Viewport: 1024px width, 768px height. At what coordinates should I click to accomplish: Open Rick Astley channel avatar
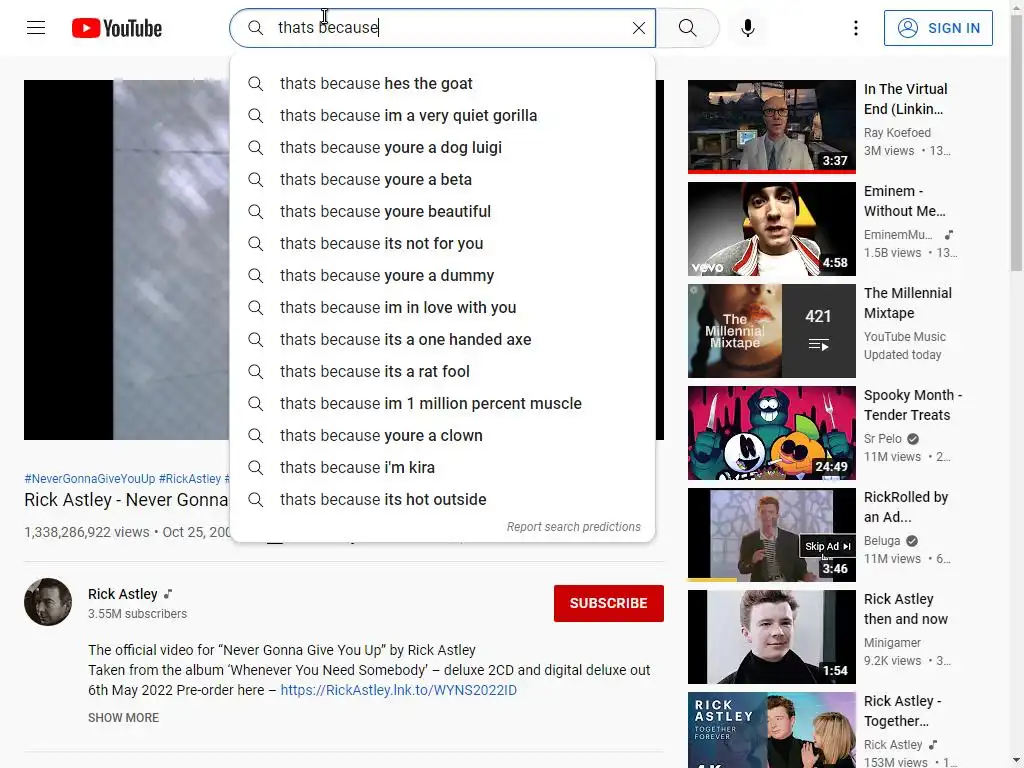48,601
